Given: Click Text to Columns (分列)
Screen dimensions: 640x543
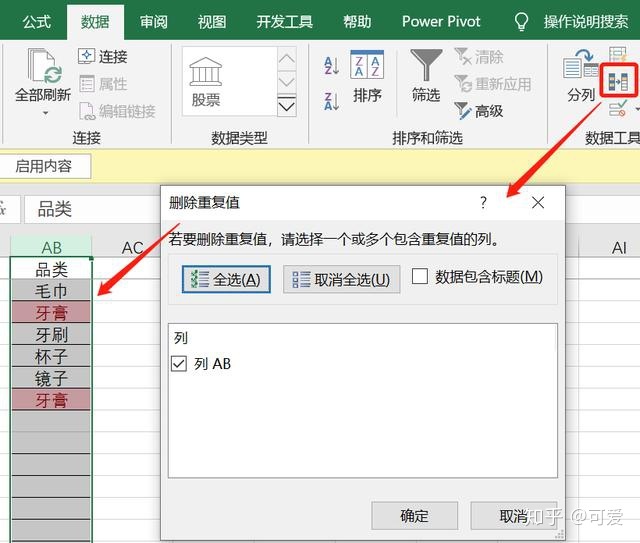Looking at the screenshot, I should pyautogui.click(x=580, y=76).
